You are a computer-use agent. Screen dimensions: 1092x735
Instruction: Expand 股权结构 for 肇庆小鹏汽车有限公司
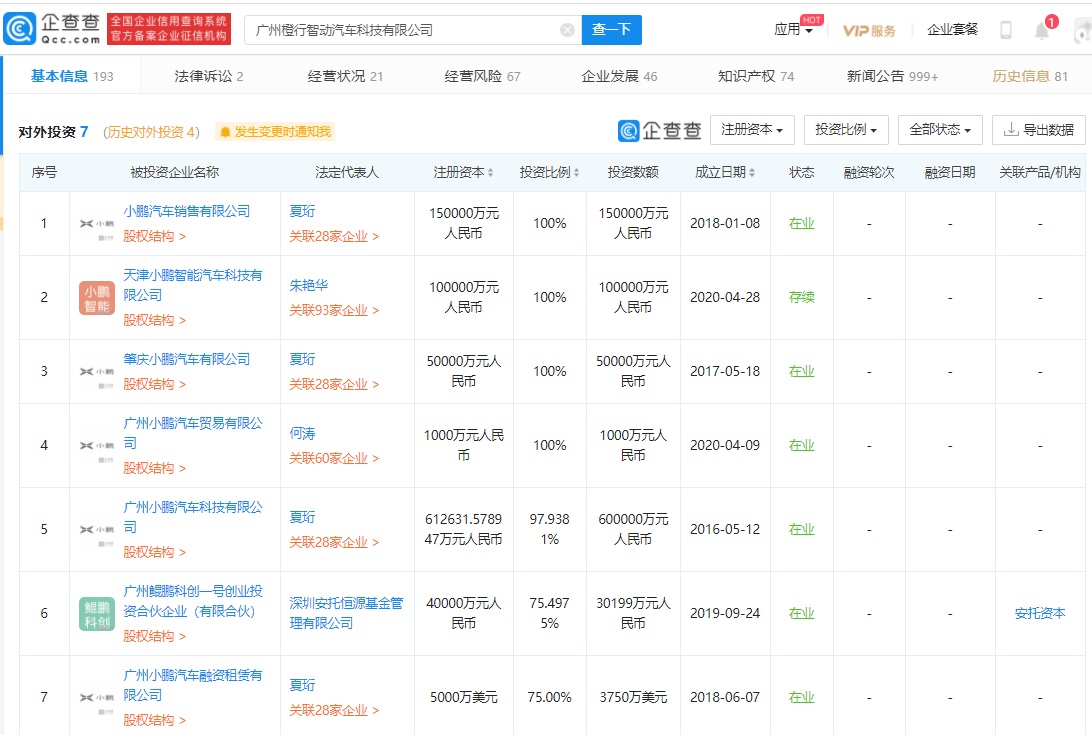coord(155,384)
